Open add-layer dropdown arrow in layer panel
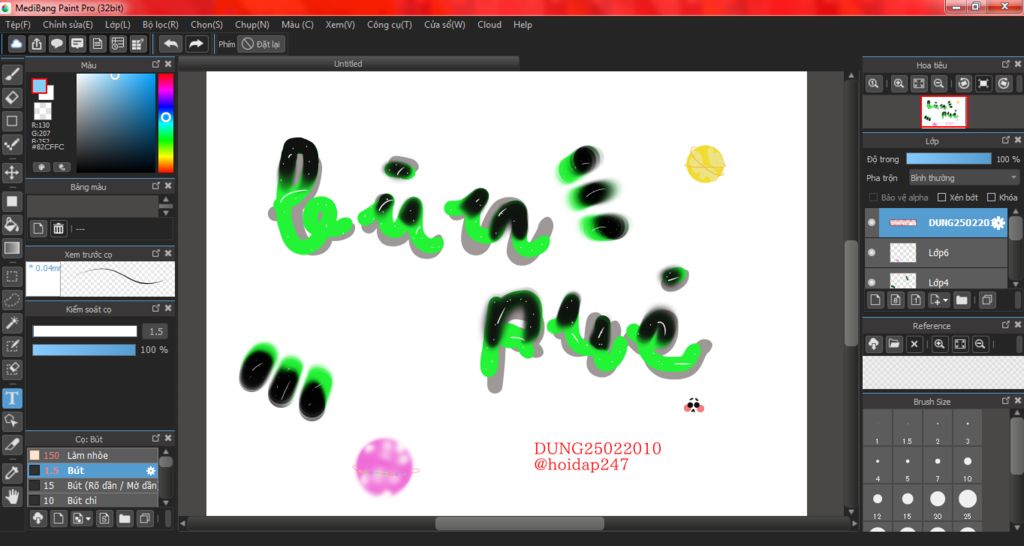Screen dimensions: 1024x546 tap(946, 301)
